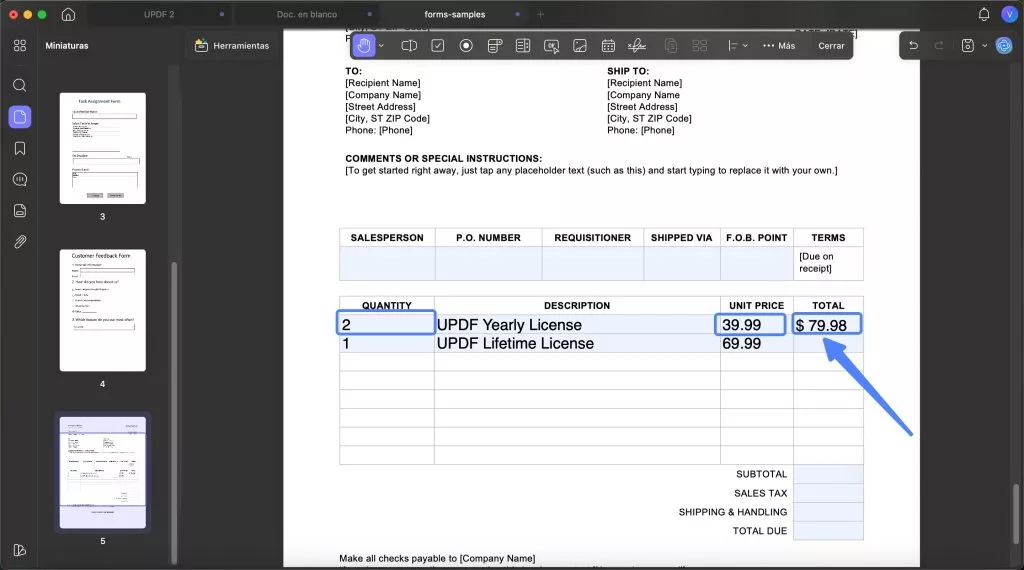The width and height of the screenshot is (1024, 570).
Task: Open the form fields list sidebar icon
Action: click(x=20, y=210)
